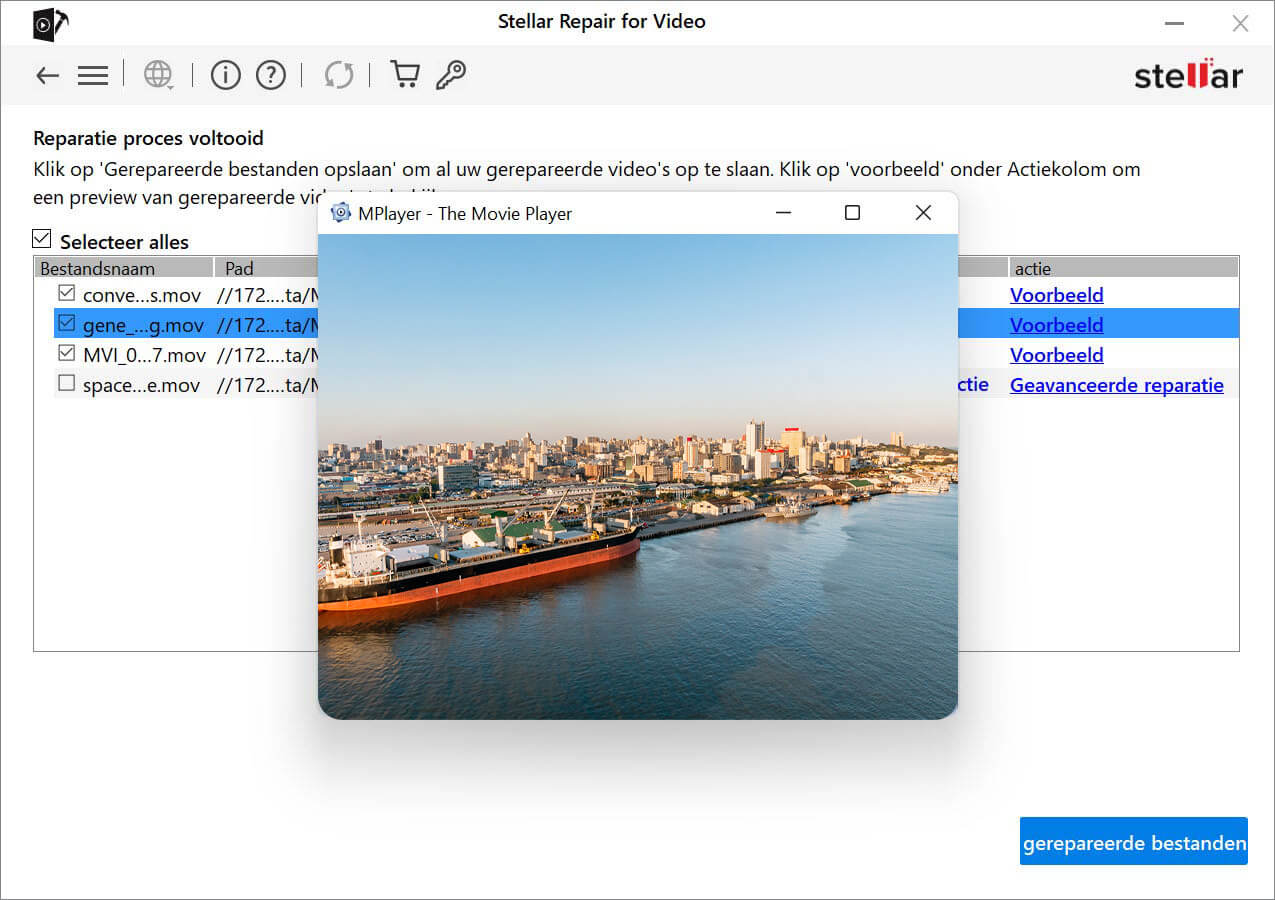This screenshot has height=900, width=1275.
Task: Select the MVI_0...7.mov file name
Action: pyautogui.click(x=145, y=355)
